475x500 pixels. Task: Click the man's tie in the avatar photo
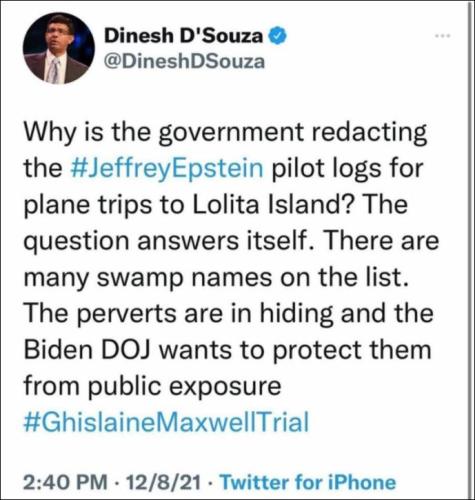(x=55, y=71)
